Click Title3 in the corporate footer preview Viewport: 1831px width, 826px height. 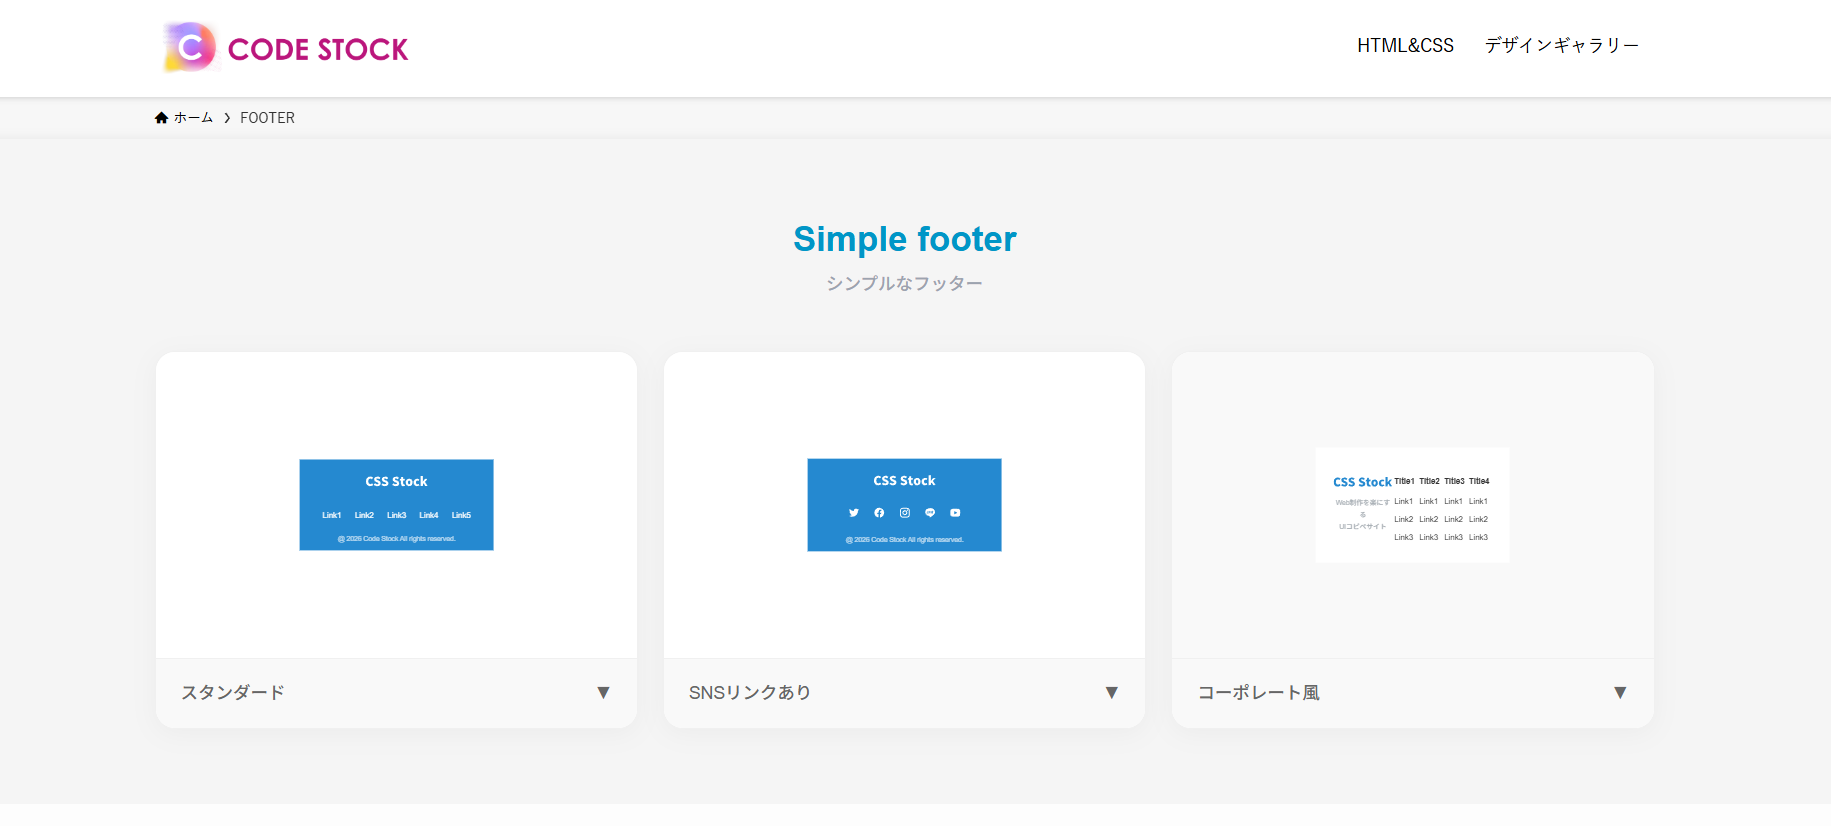coord(1454,481)
